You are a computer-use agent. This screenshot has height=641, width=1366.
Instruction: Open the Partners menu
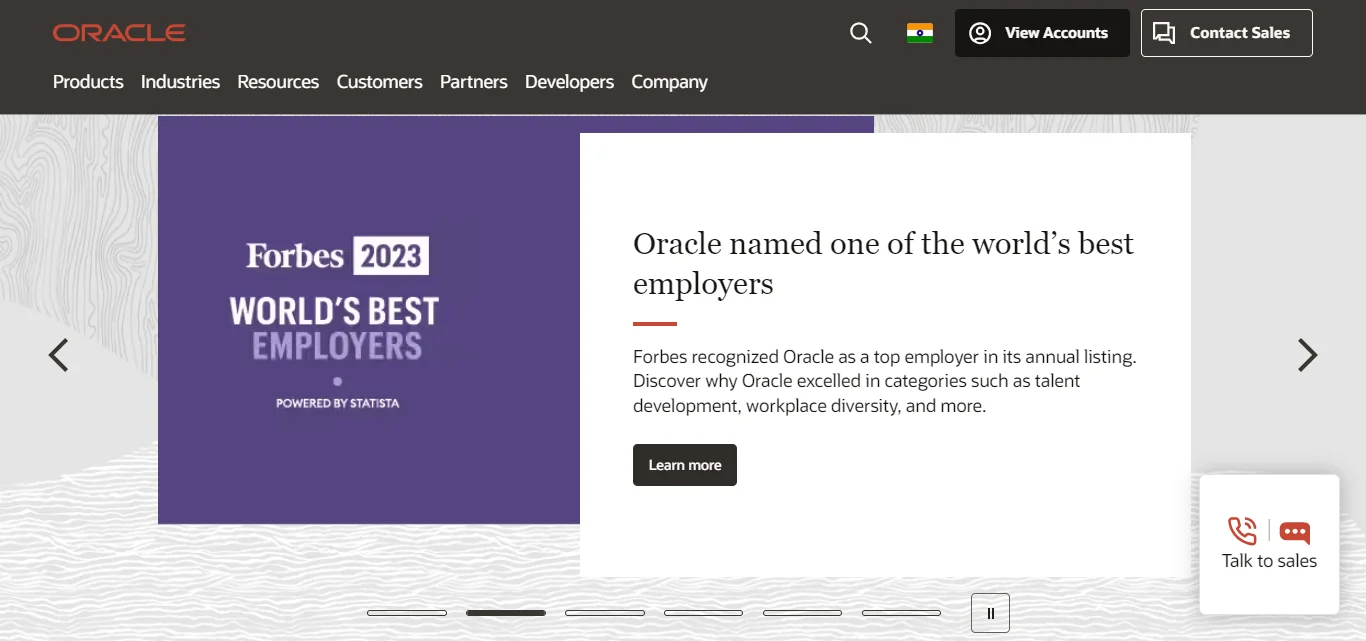pos(474,82)
